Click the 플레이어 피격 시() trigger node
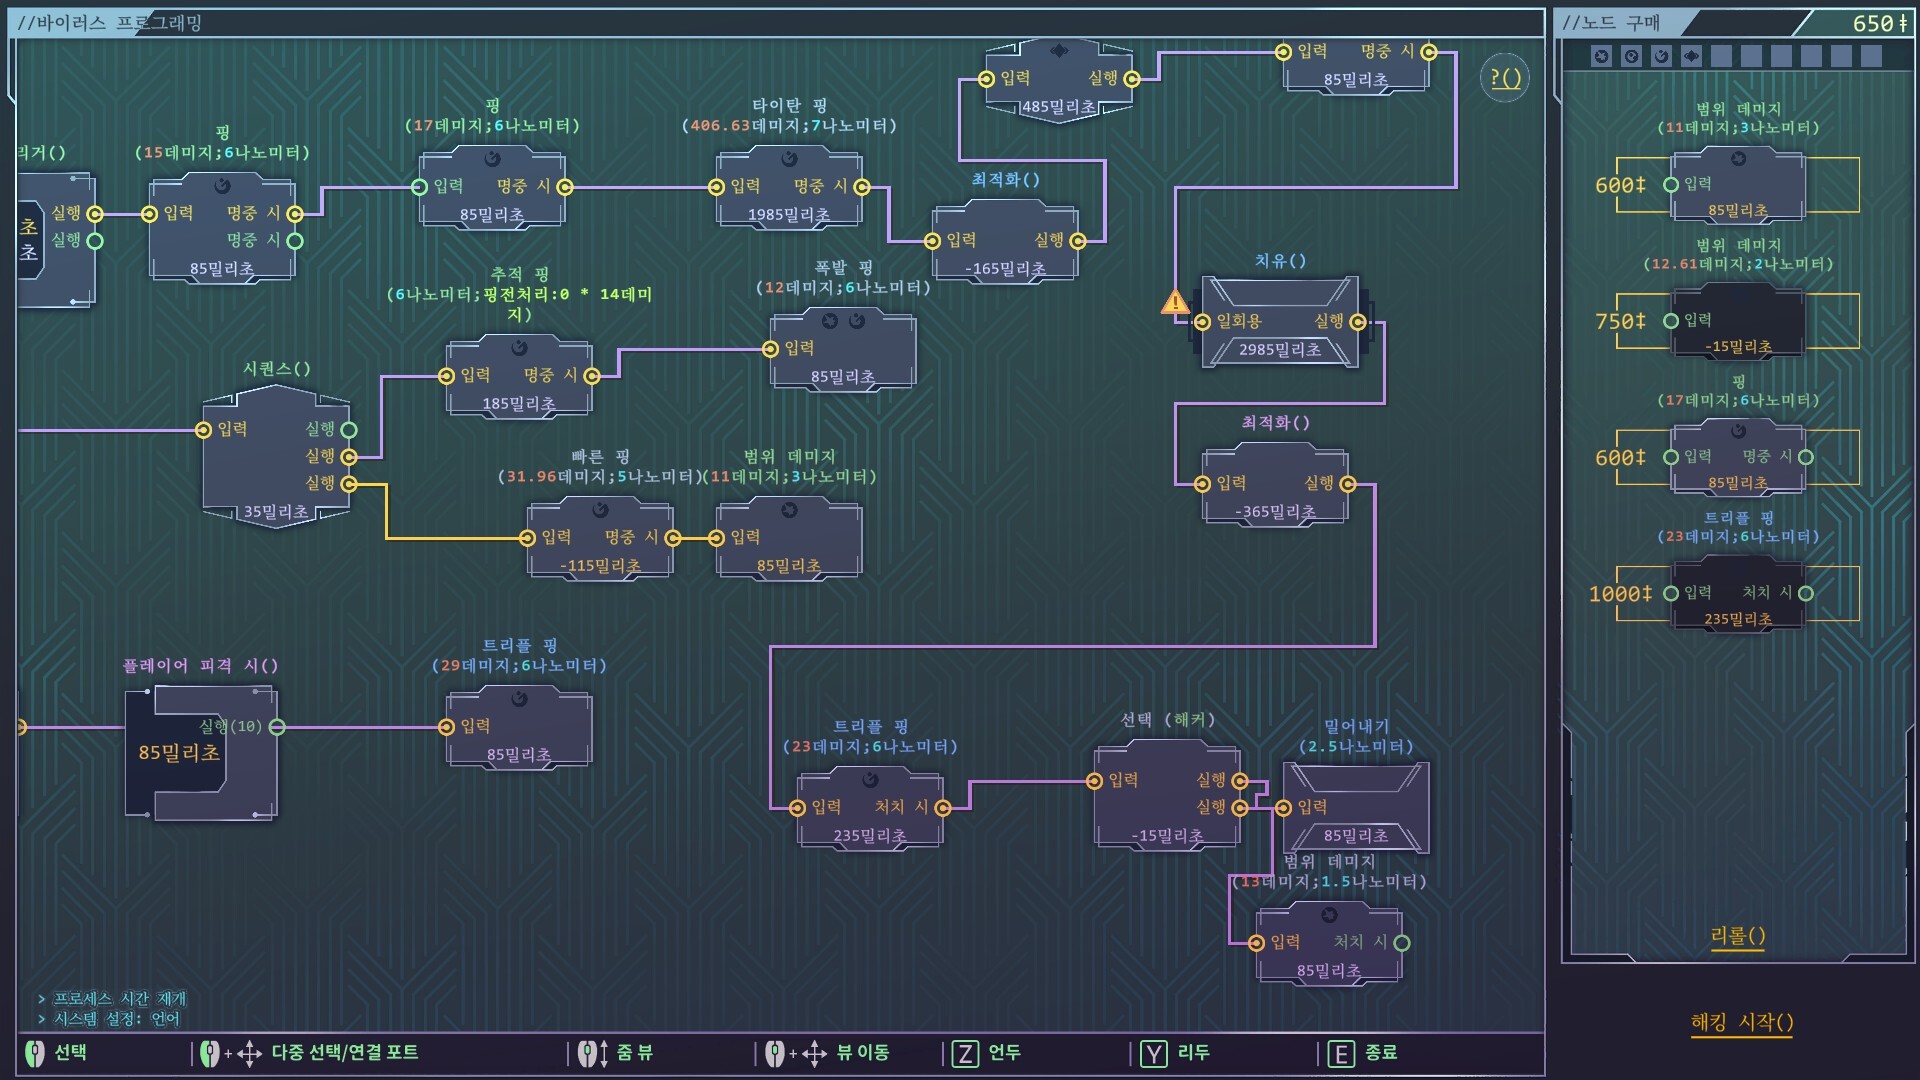The width and height of the screenshot is (1920, 1080). pos(200,752)
